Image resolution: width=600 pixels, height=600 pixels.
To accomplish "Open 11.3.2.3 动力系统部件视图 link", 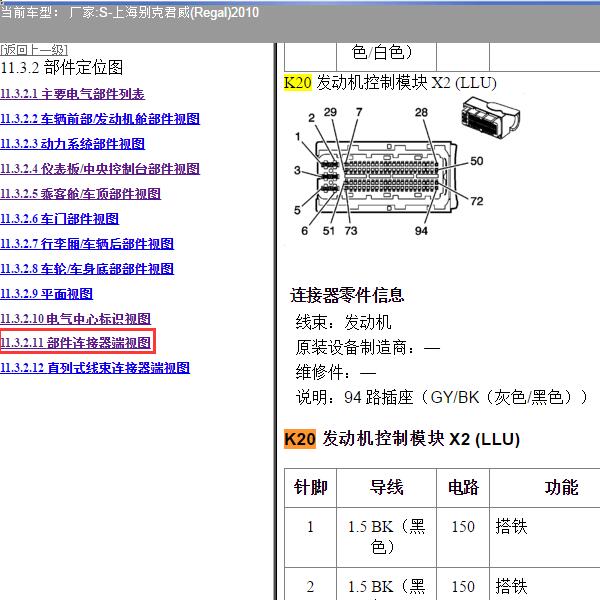I will [x=73, y=144].
